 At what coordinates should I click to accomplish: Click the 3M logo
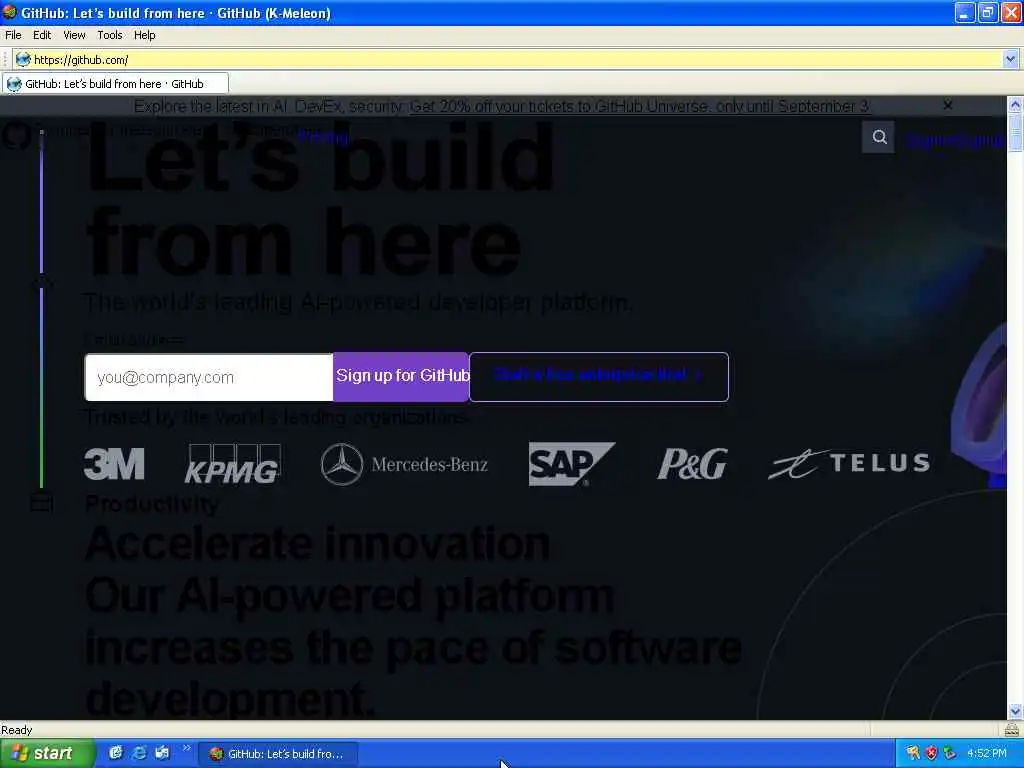tap(114, 464)
